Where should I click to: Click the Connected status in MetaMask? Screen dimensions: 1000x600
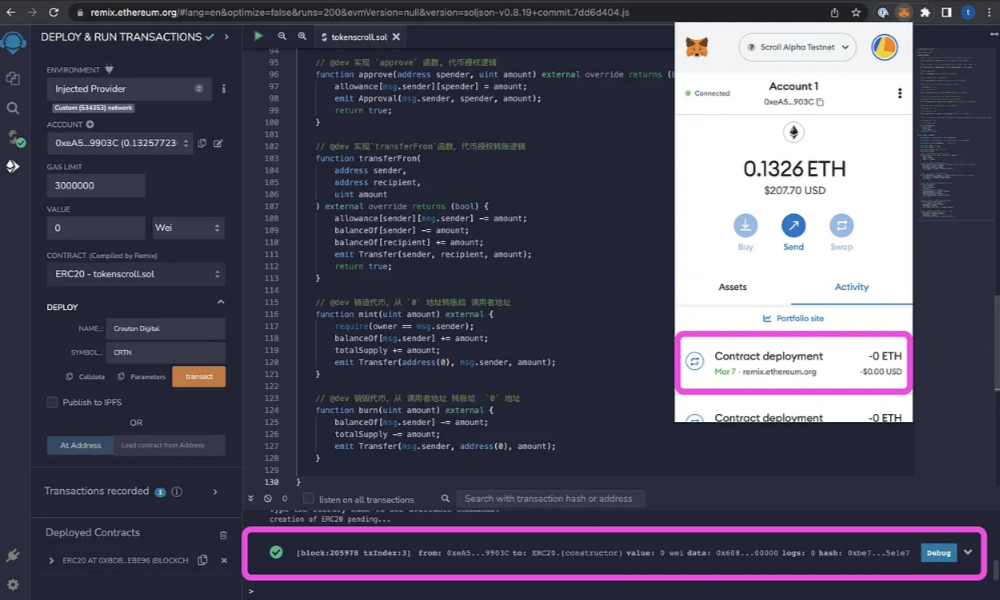click(x=707, y=94)
